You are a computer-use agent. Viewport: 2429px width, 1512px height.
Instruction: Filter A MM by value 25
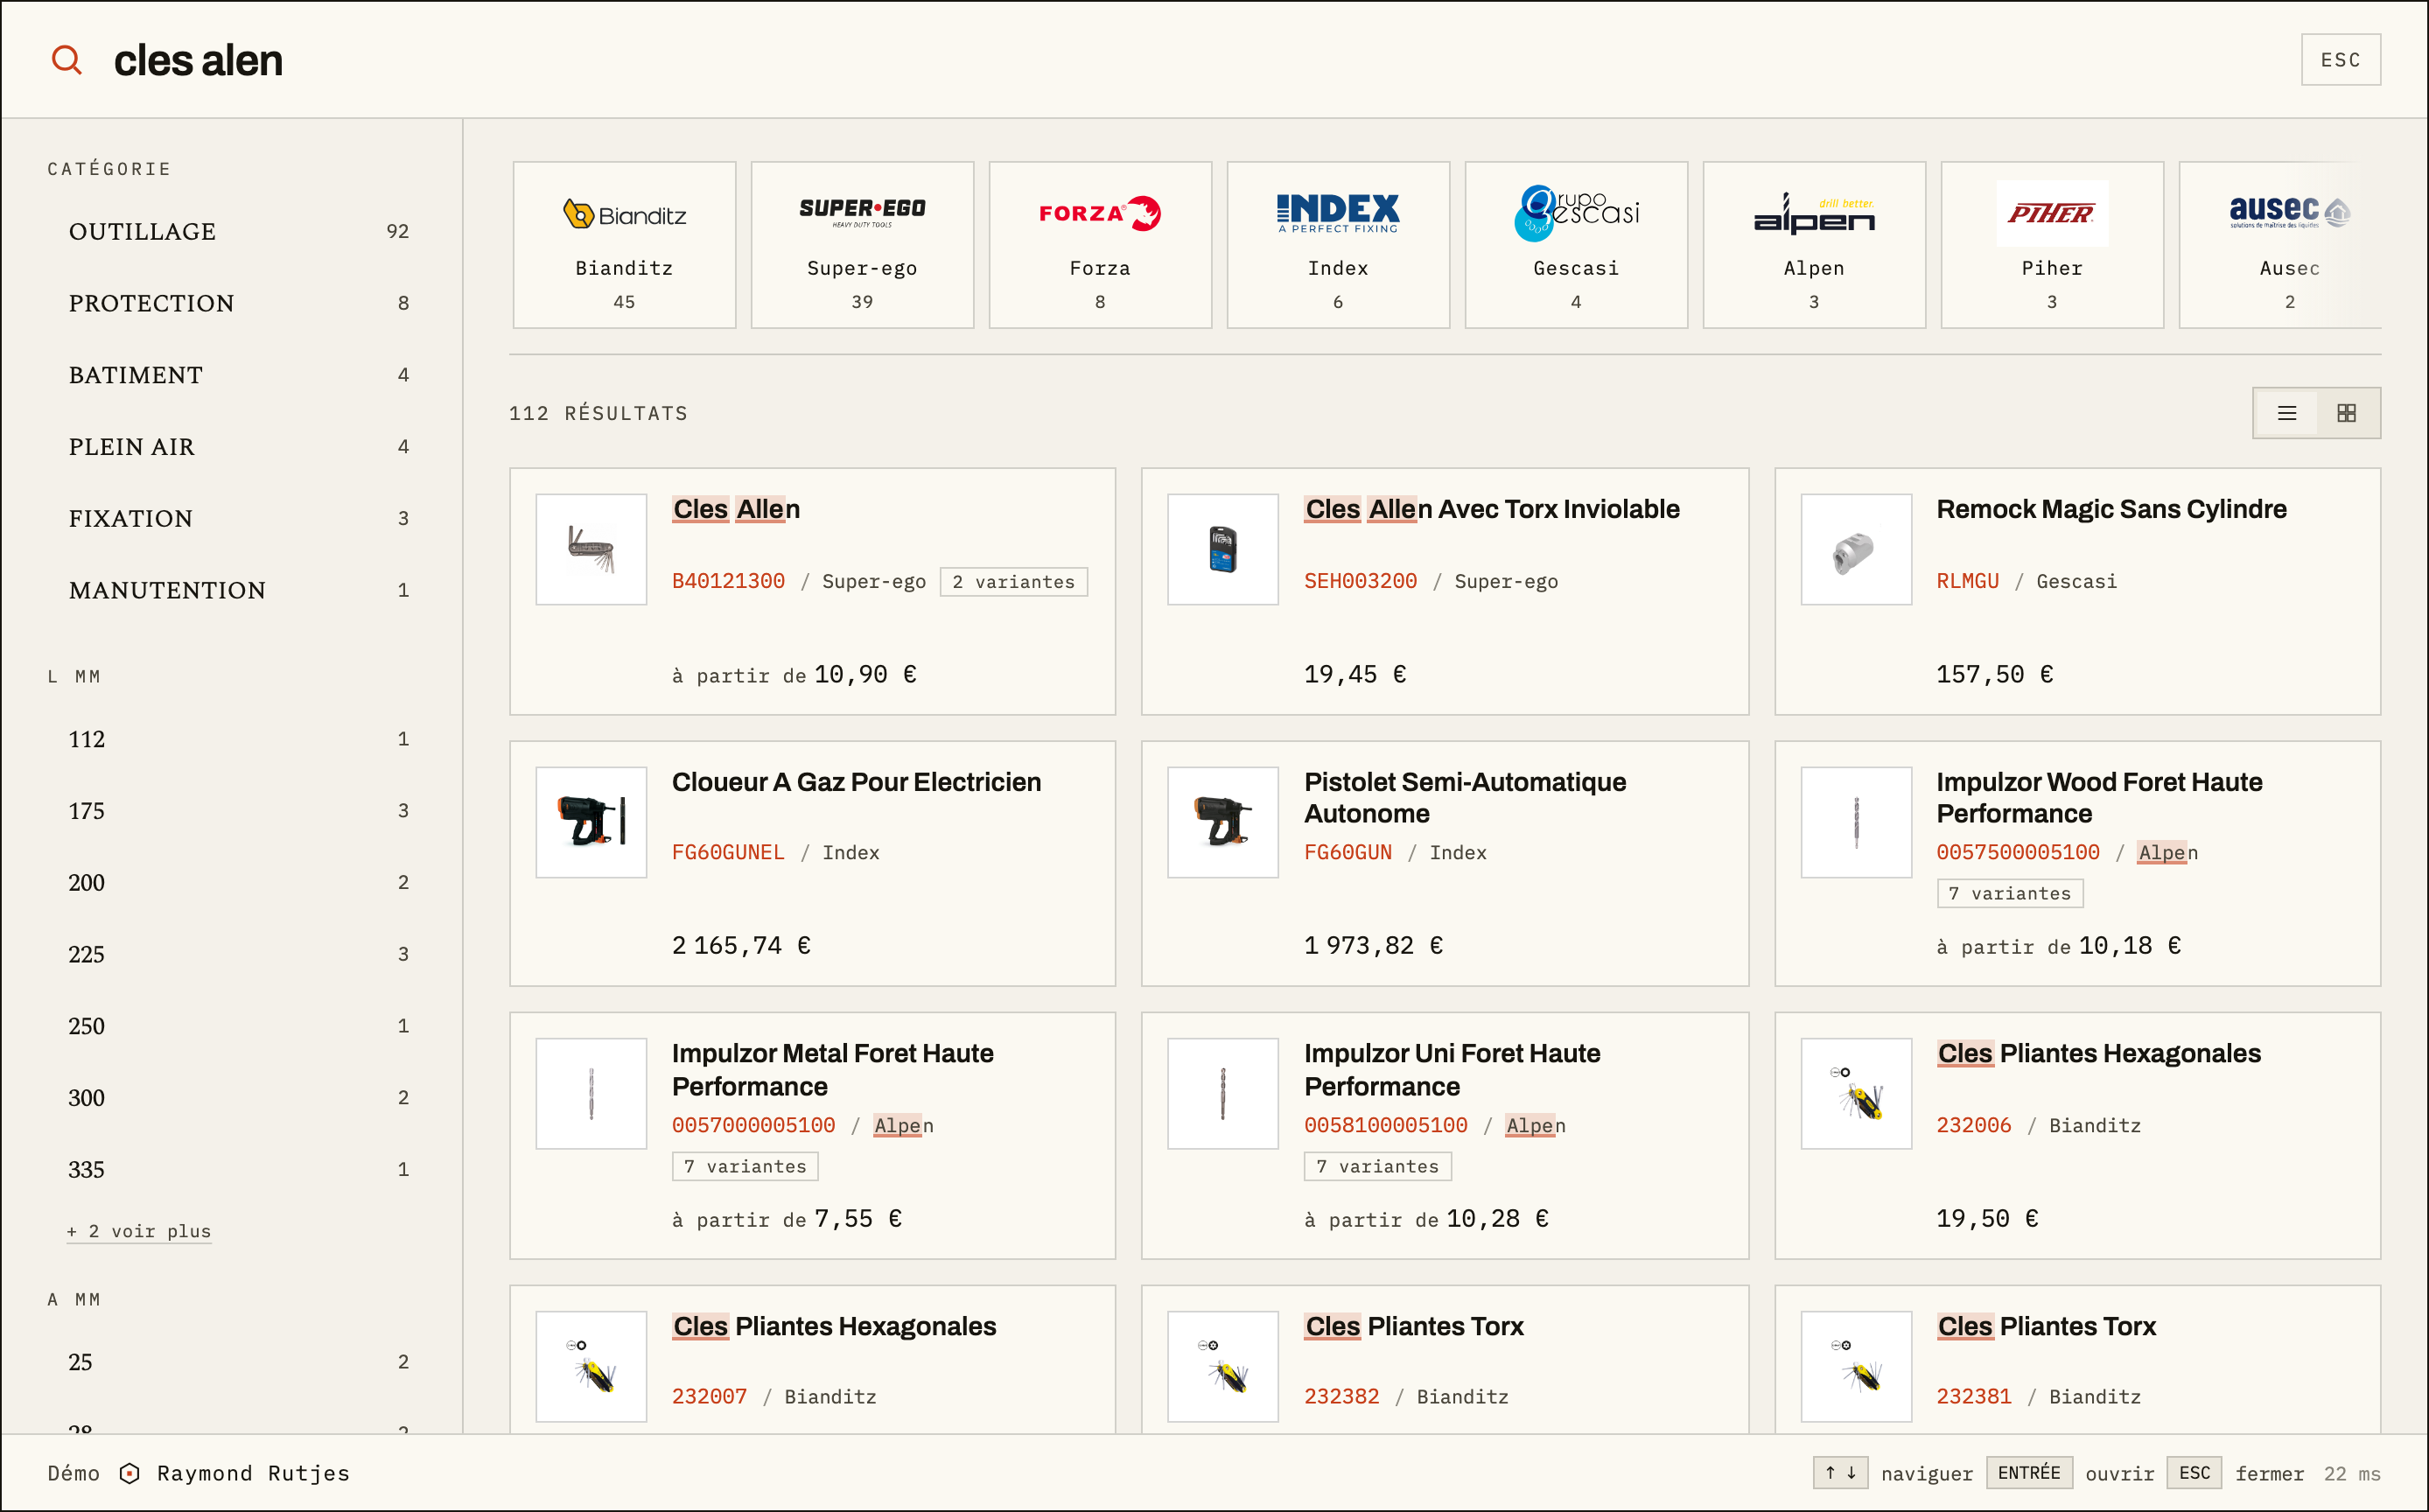[238, 1363]
